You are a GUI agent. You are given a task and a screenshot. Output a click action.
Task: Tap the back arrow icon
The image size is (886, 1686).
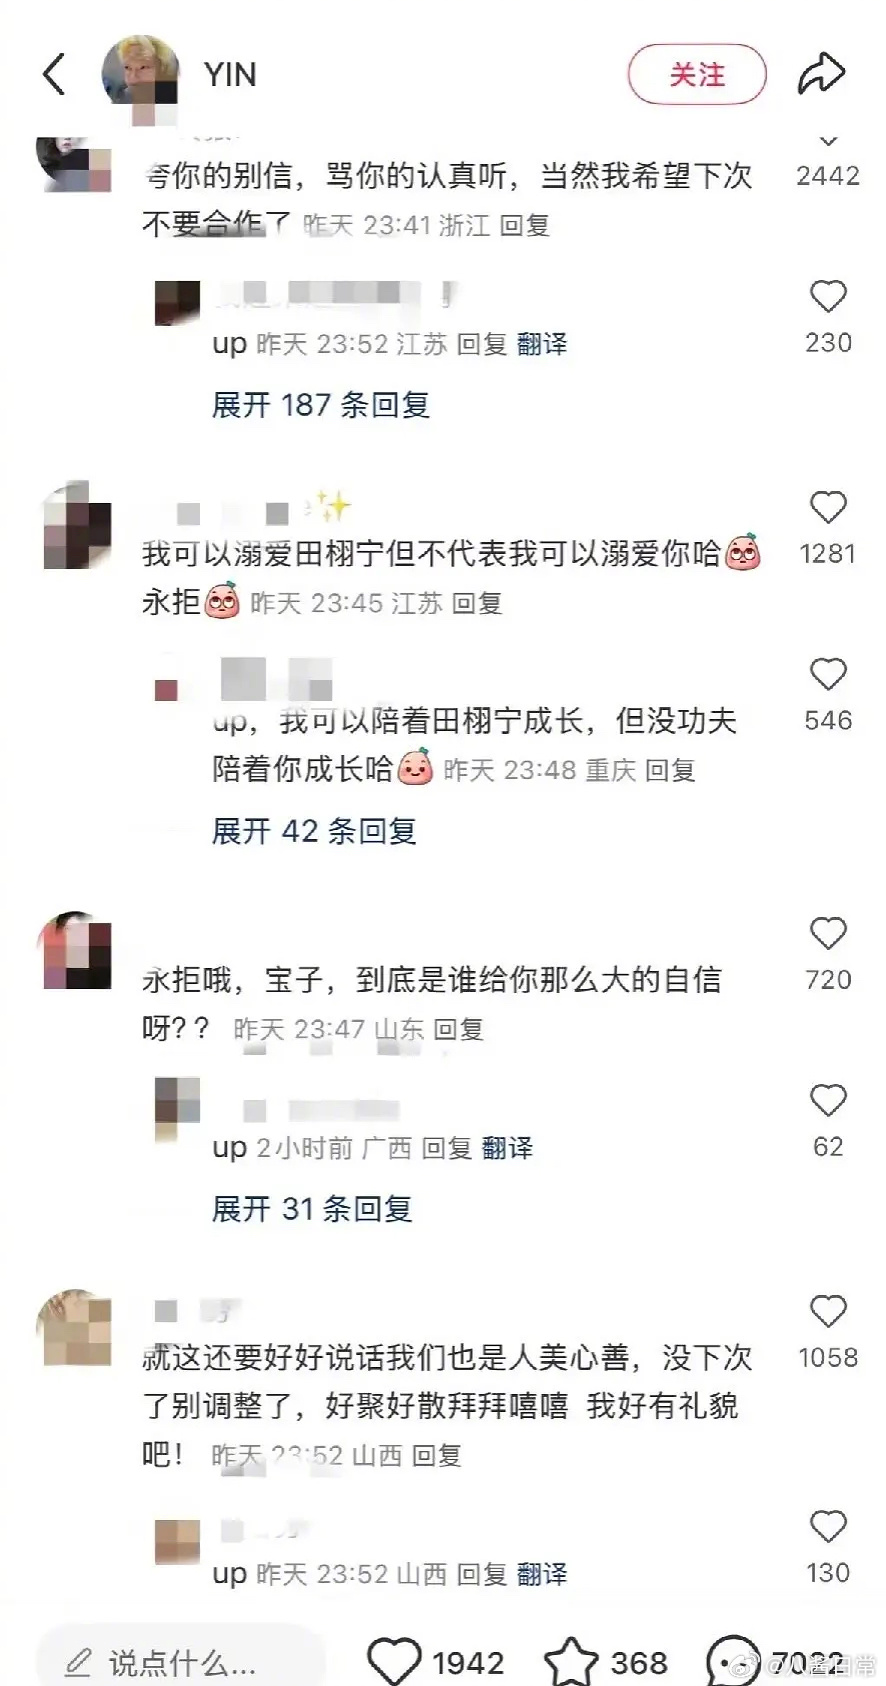(x=54, y=75)
